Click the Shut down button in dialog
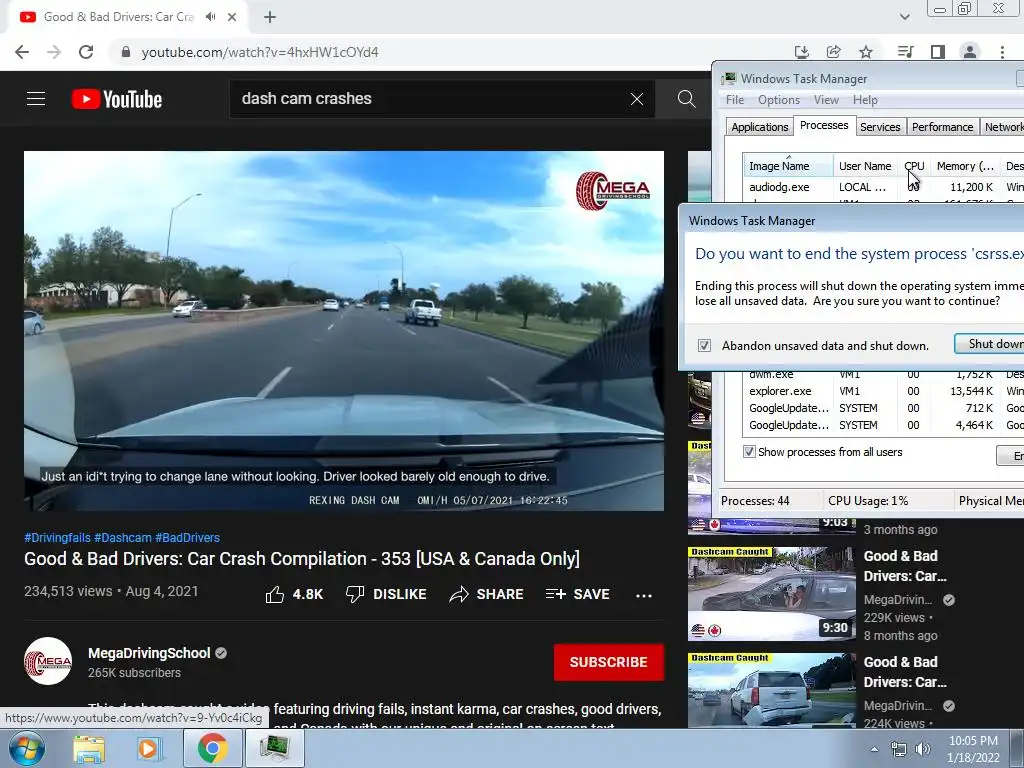This screenshot has height=768, width=1024. pos(989,344)
